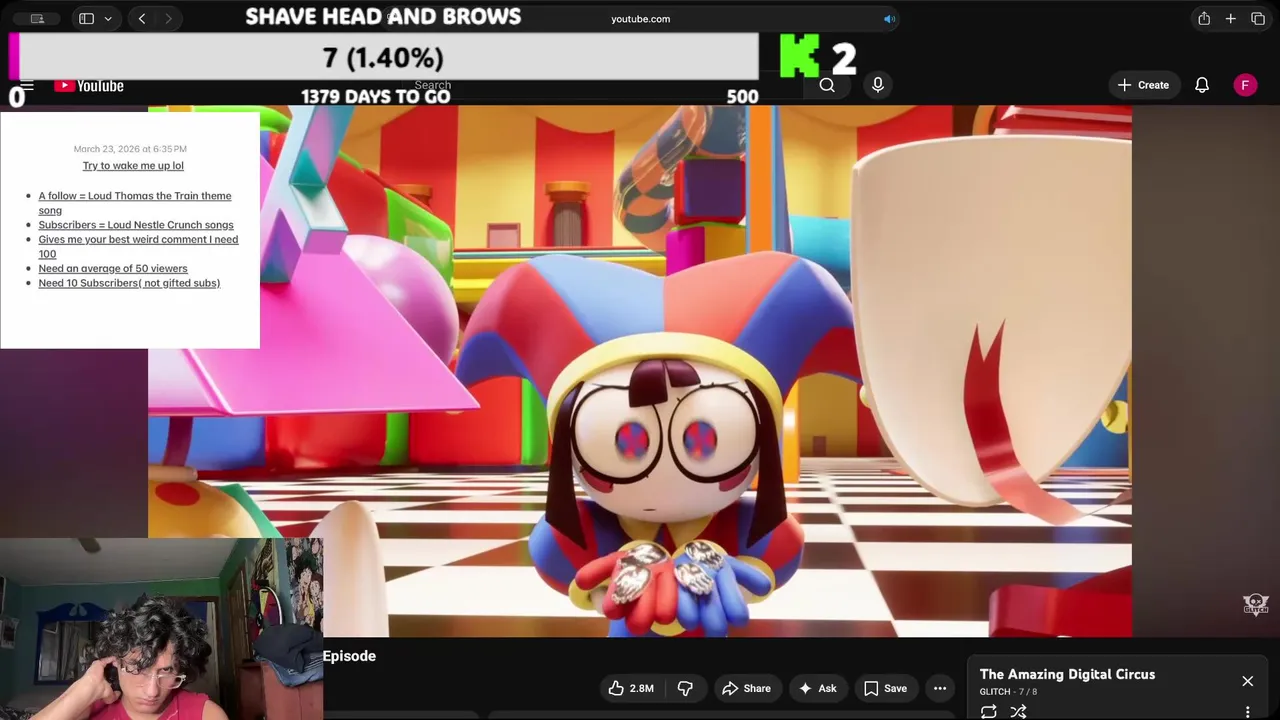The image size is (1280, 720).
Task: Share this video
Action: click(x=746, y=688)
